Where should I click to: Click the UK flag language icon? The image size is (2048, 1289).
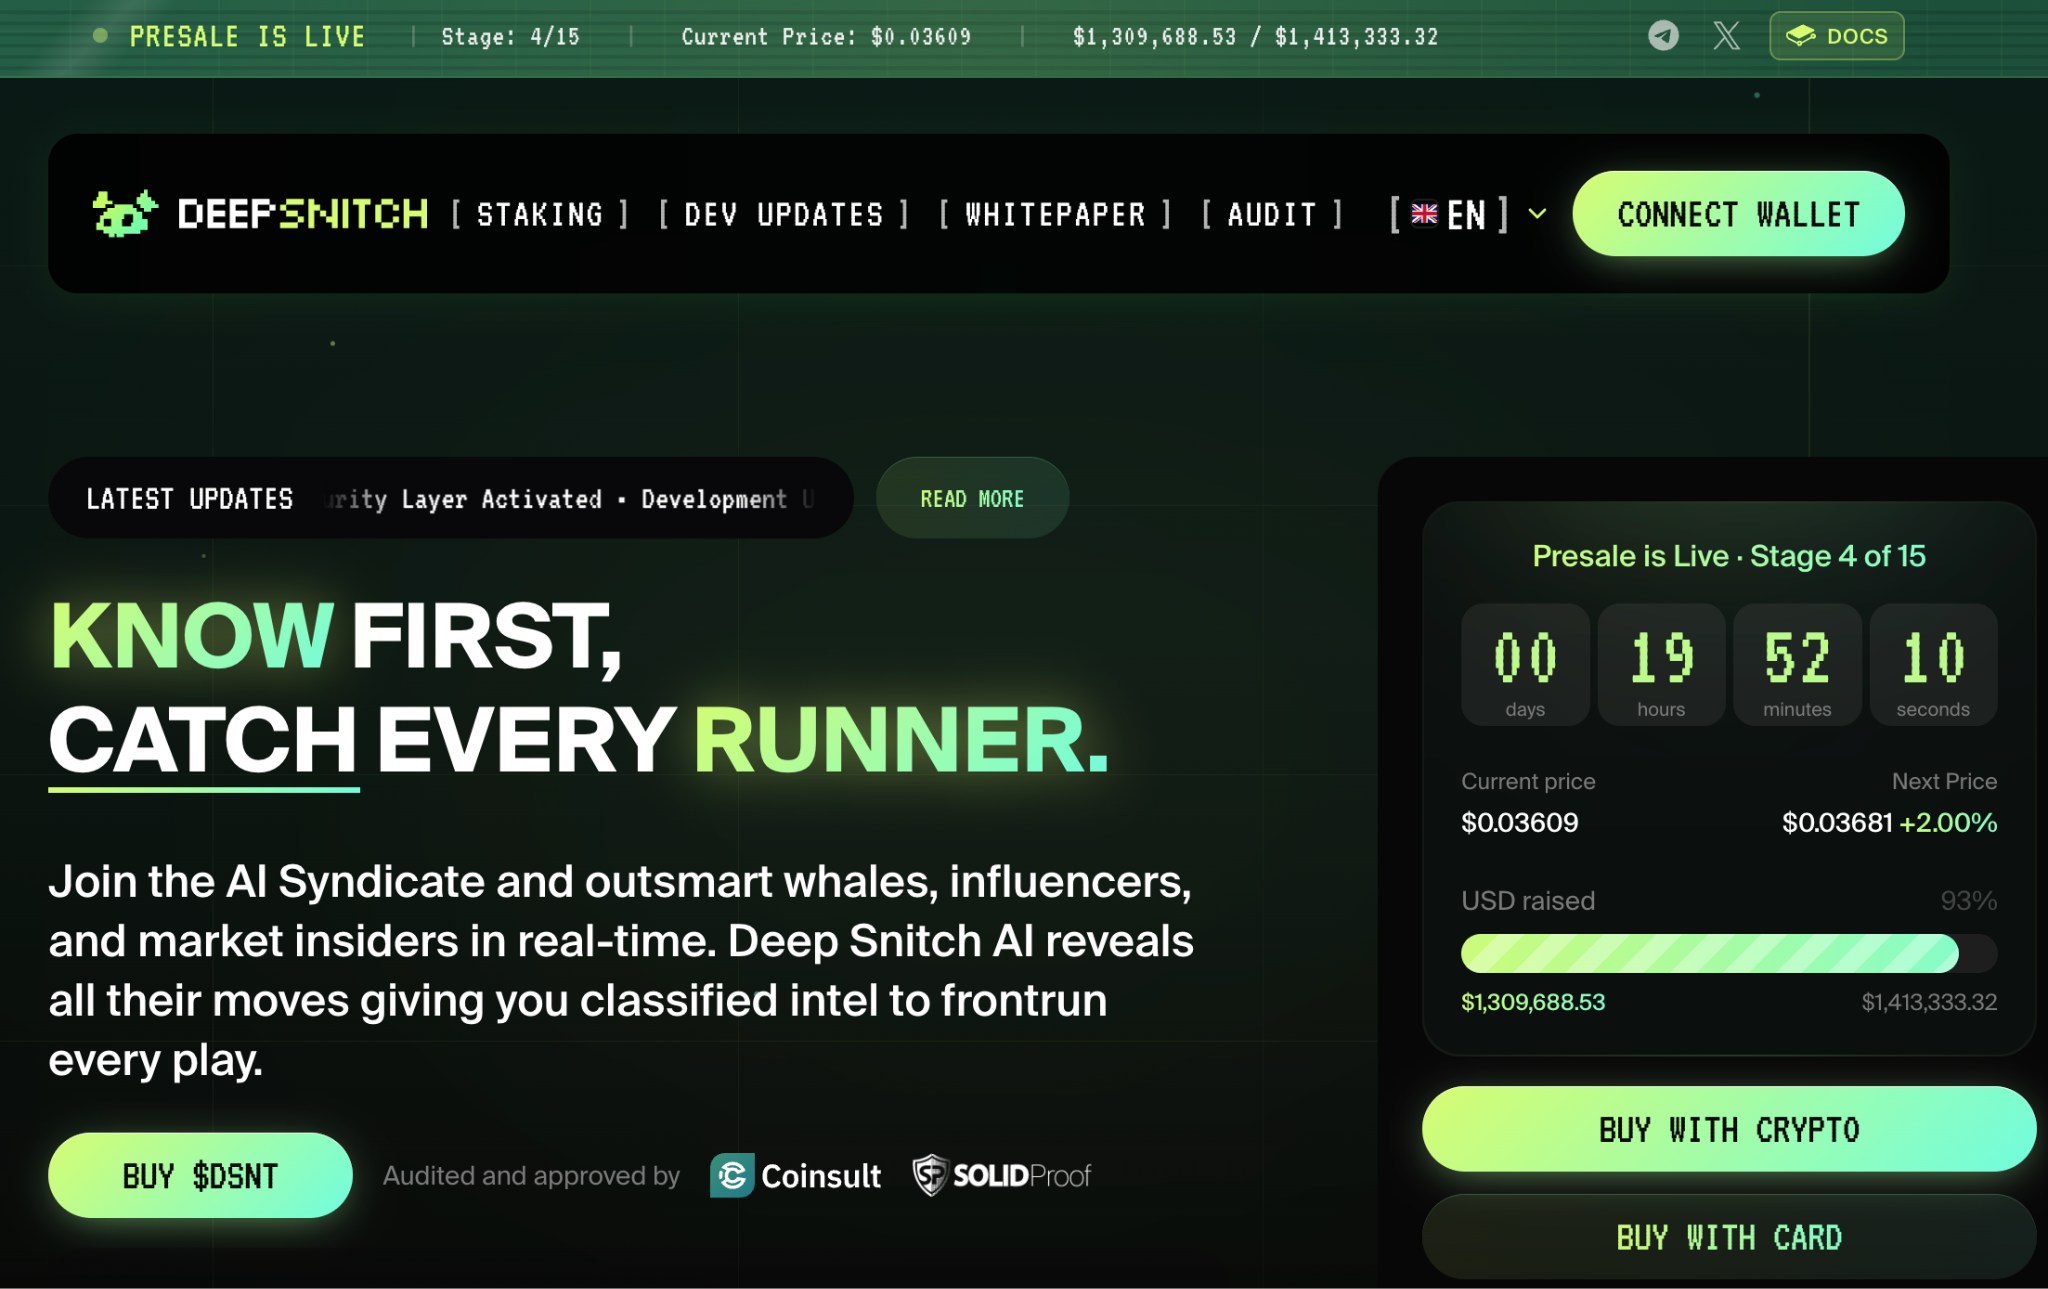(1424, 214)
